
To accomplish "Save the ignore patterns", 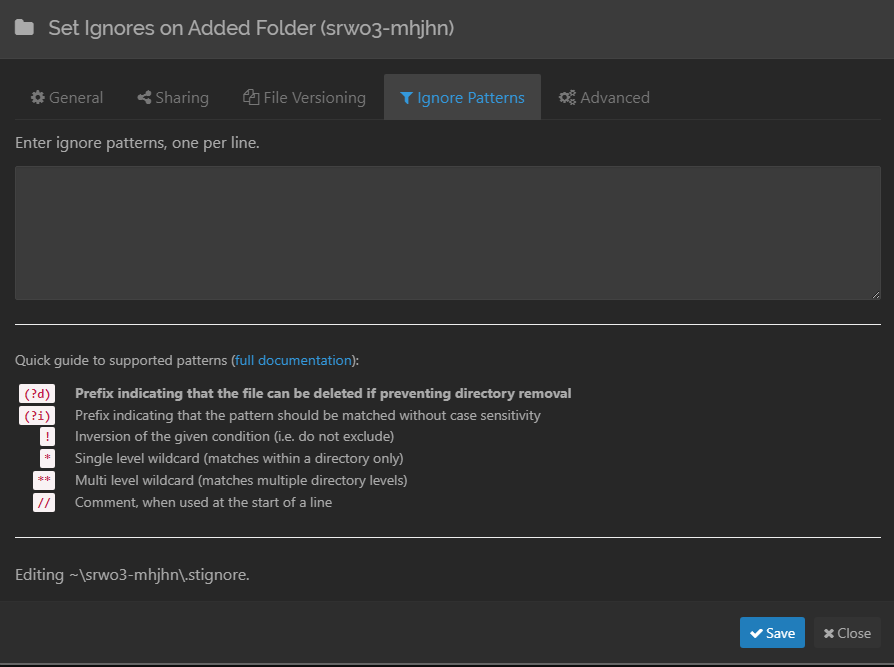I will (772, 633).
